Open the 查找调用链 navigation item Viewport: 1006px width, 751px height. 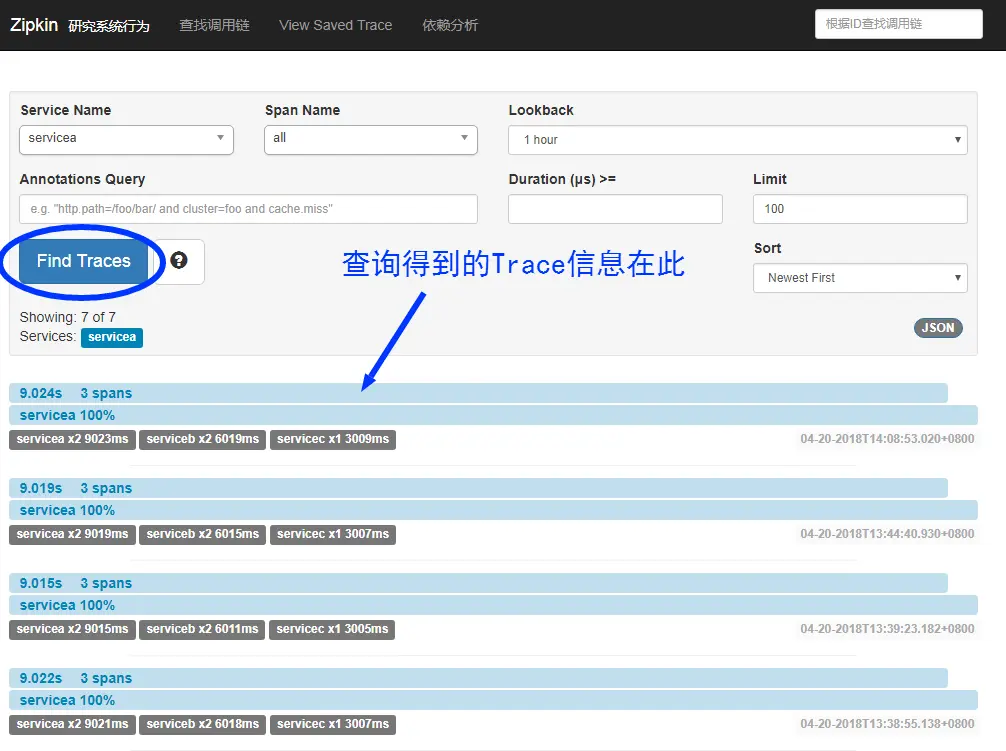(214, 25)
